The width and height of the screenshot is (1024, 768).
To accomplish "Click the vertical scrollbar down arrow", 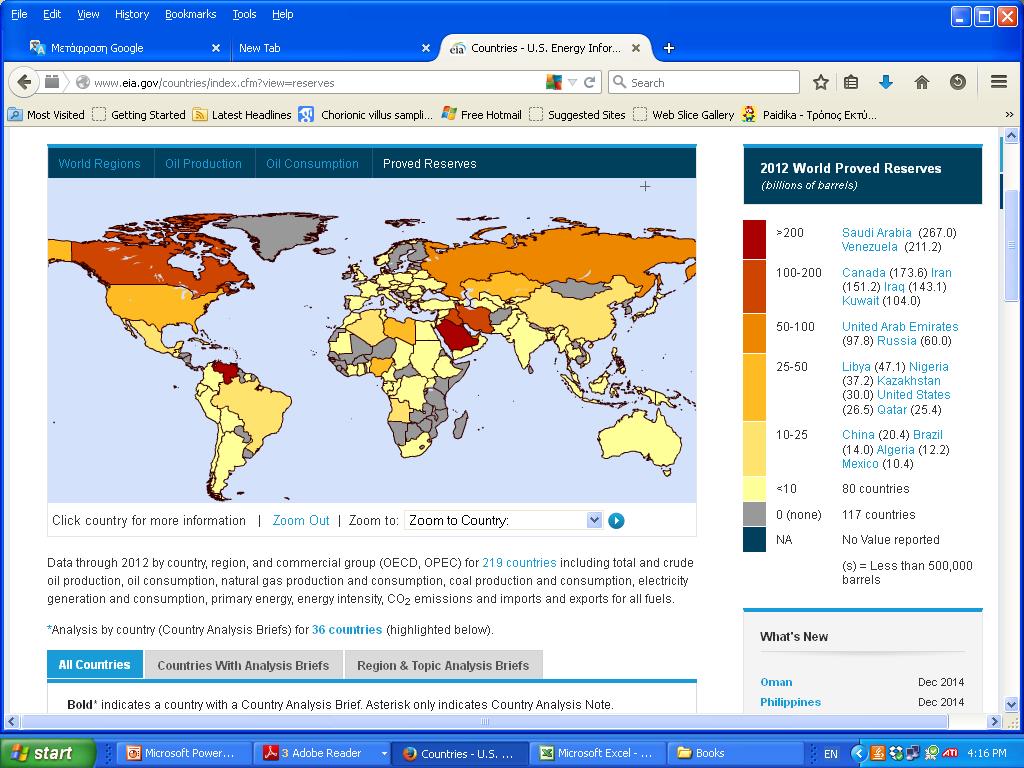I will (1011, 705).
